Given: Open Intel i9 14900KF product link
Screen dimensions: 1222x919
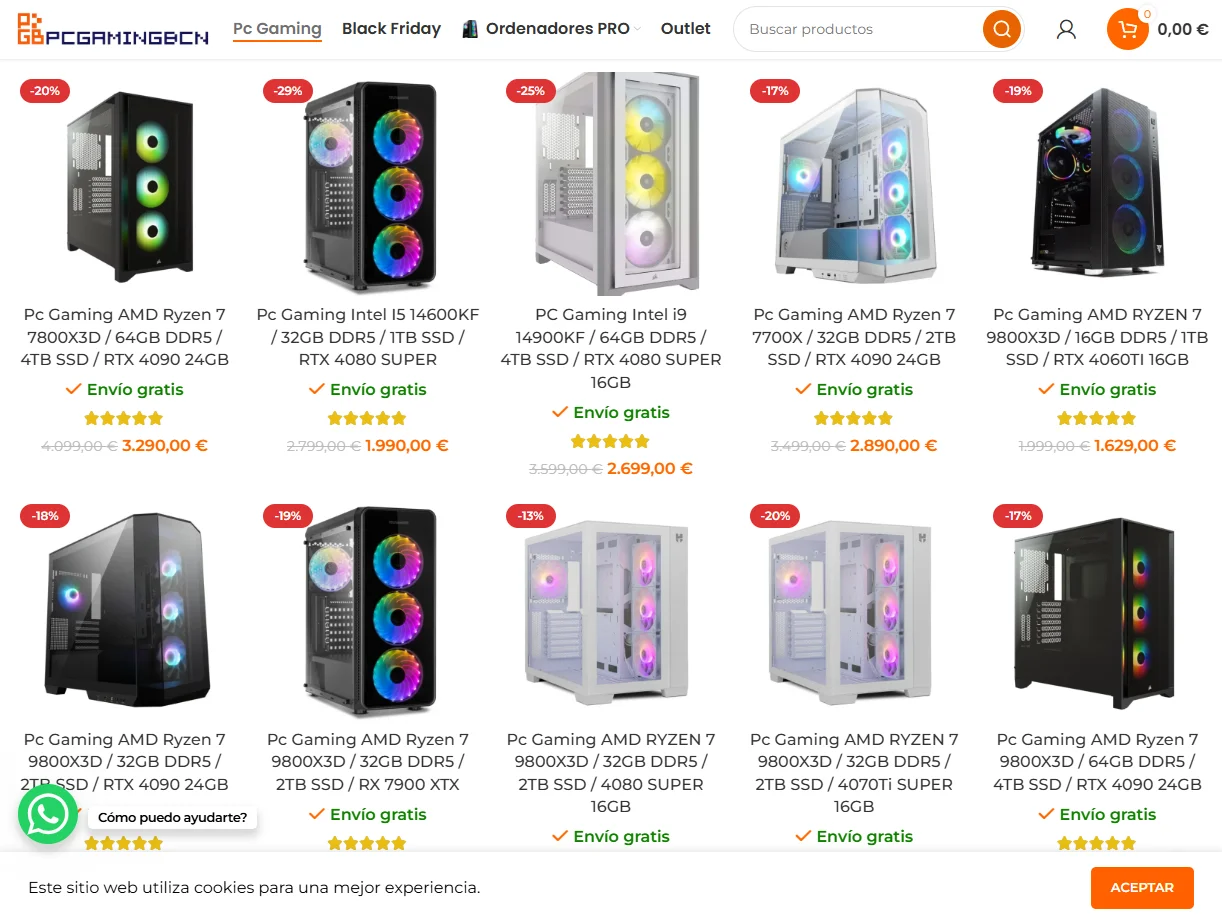Looking at the screenshot, I should 610,348.
